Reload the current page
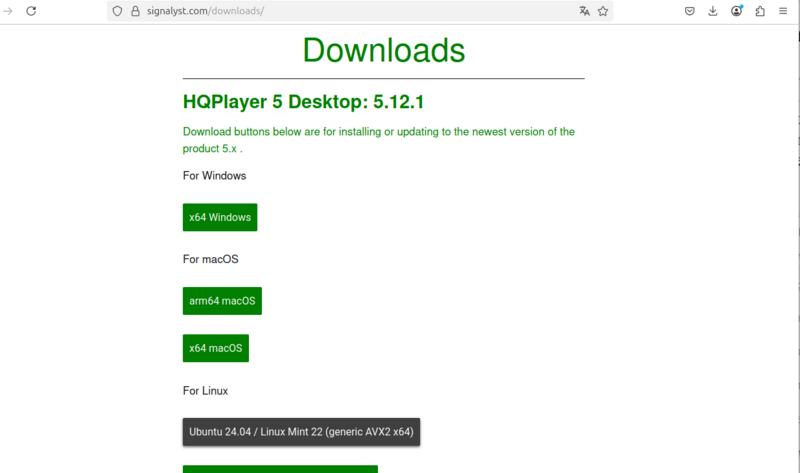The height and width of the screenshot is (473, 800). coord(31,11)
